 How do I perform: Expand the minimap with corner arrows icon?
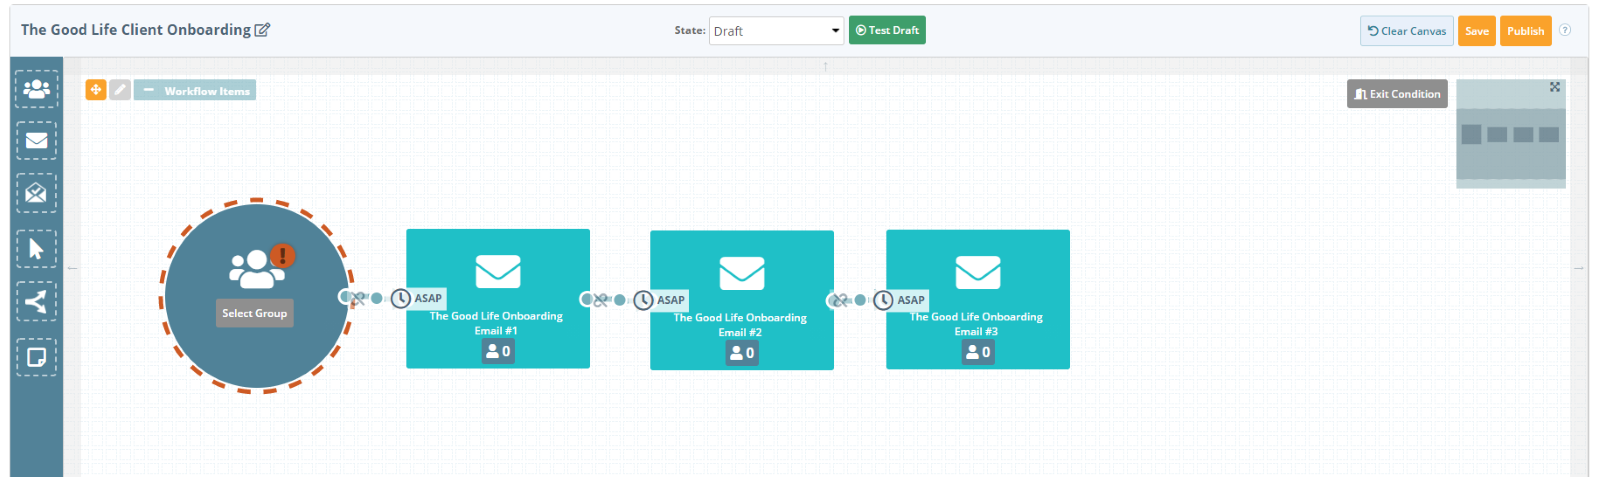point(1555,87)
